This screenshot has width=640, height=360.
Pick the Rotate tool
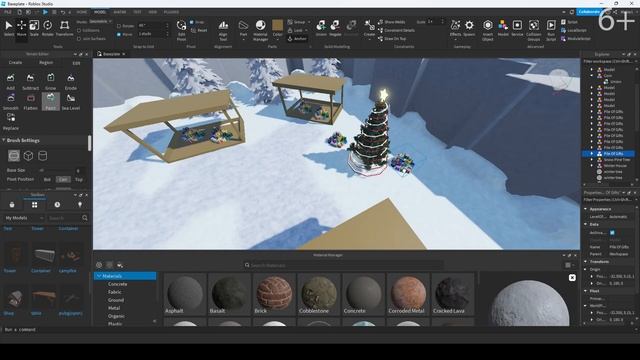pyautogui.click(x=48, y=28)
